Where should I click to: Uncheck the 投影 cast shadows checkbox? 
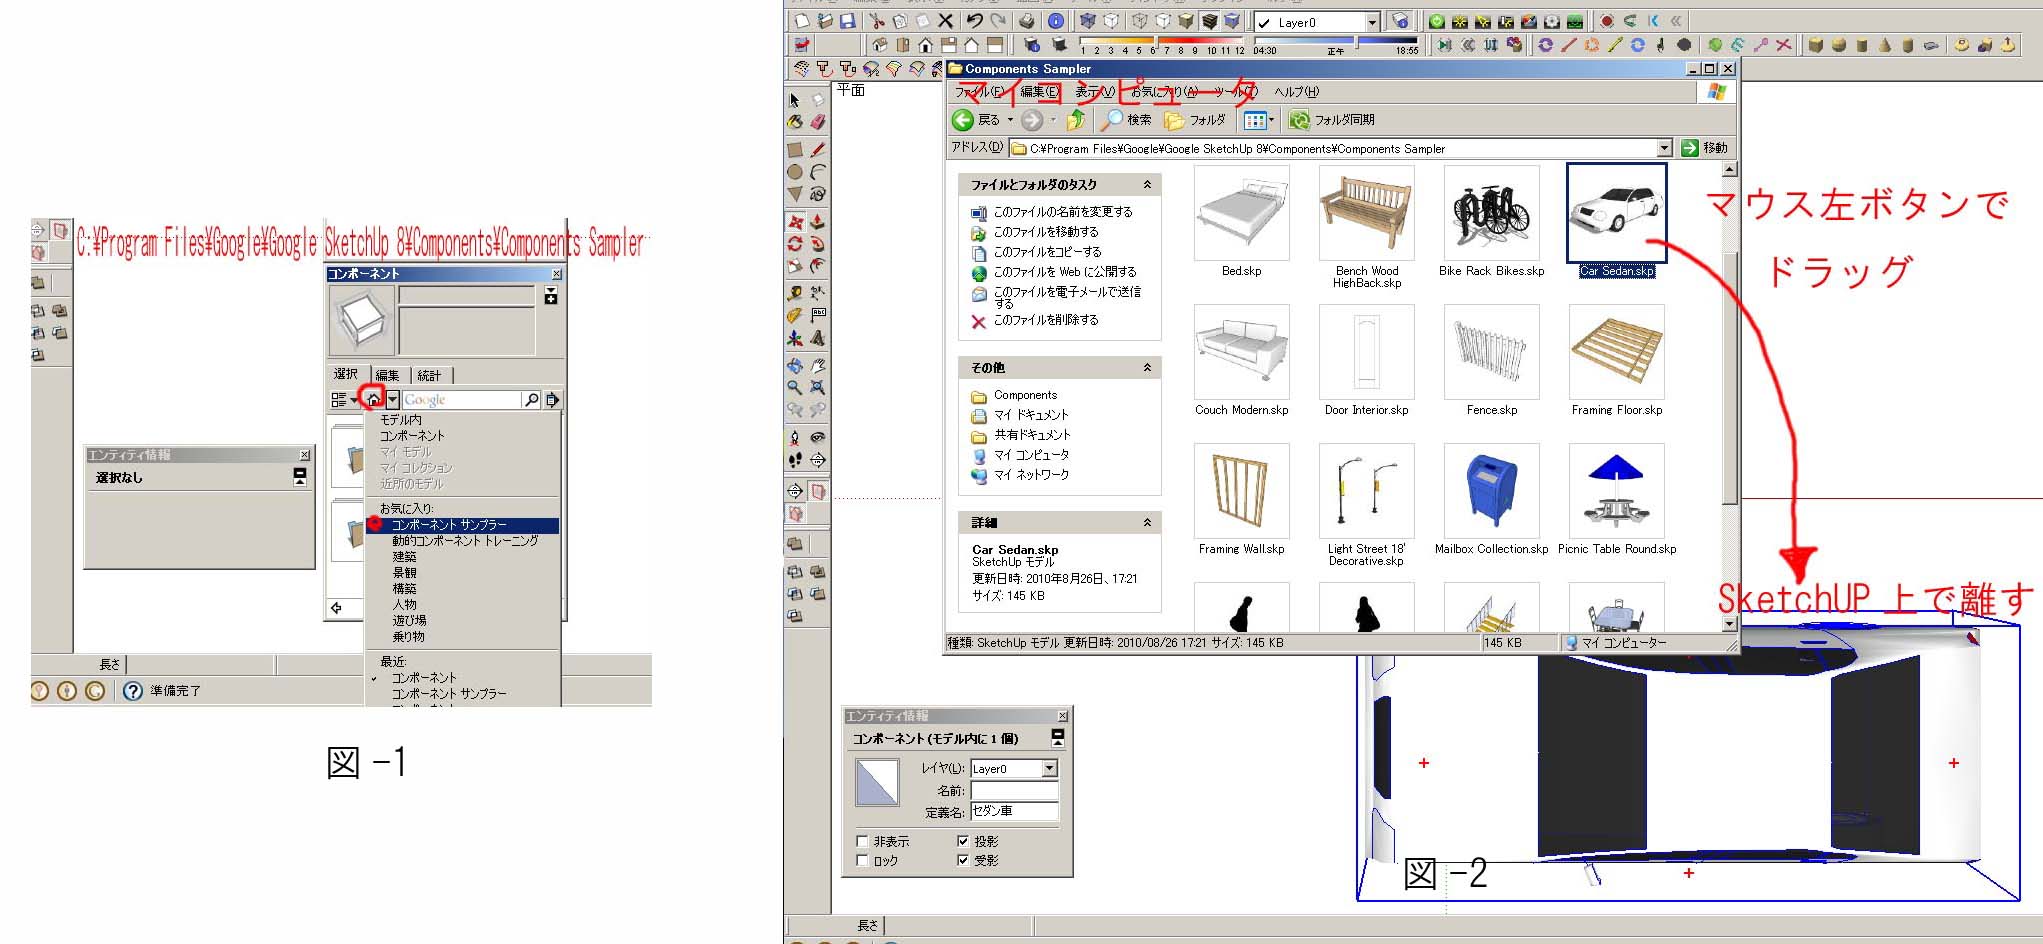(x=963, y=841)
